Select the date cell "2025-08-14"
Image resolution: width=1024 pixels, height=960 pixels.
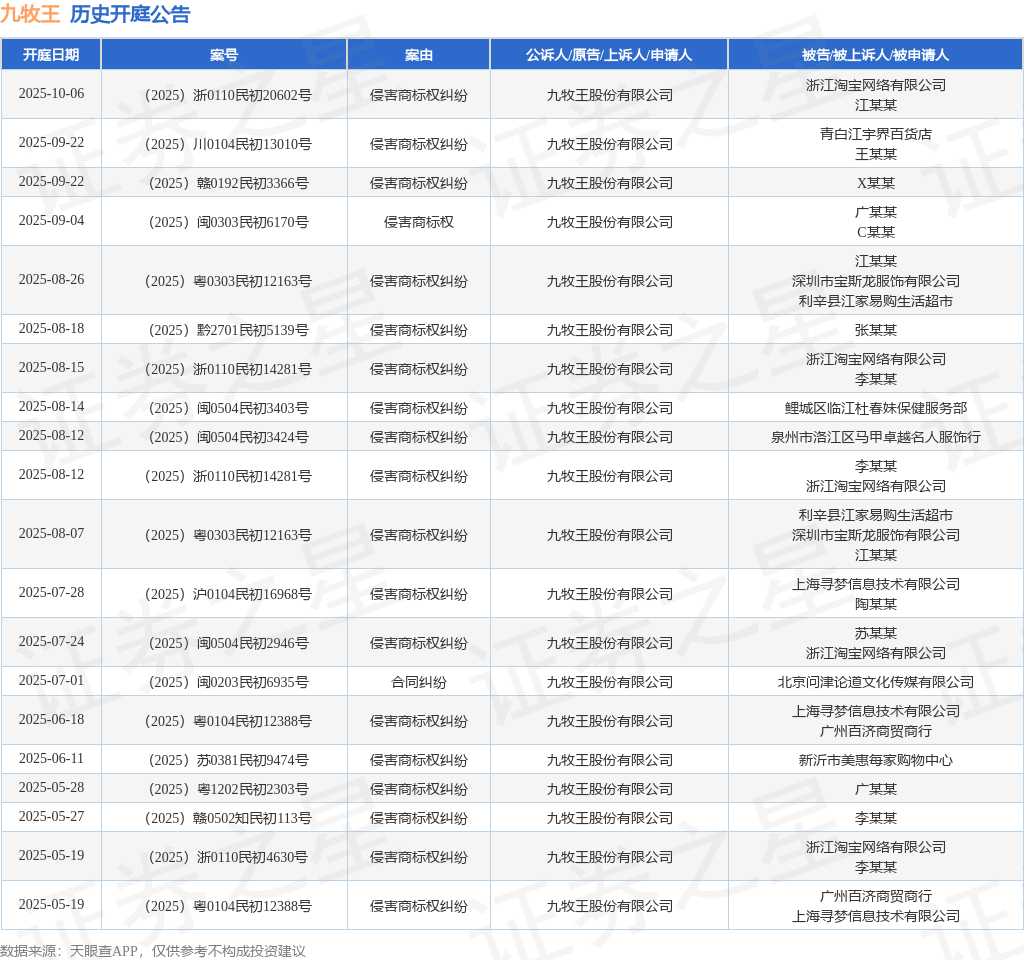tap(51, 407)
